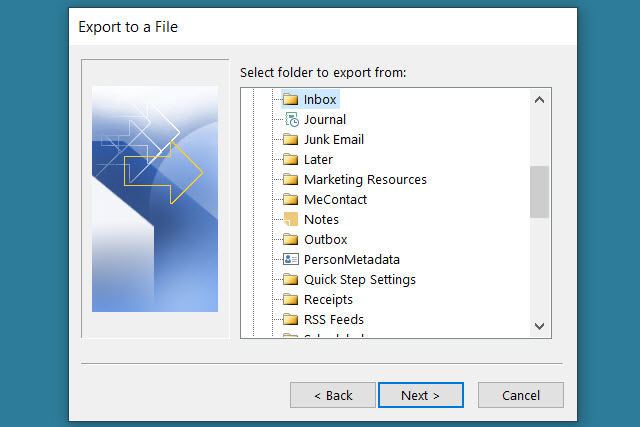The height and width of the screenshot is (427, 640).
Task: Click the Junk Email folder icon
Action: click(x=291, y=140)
